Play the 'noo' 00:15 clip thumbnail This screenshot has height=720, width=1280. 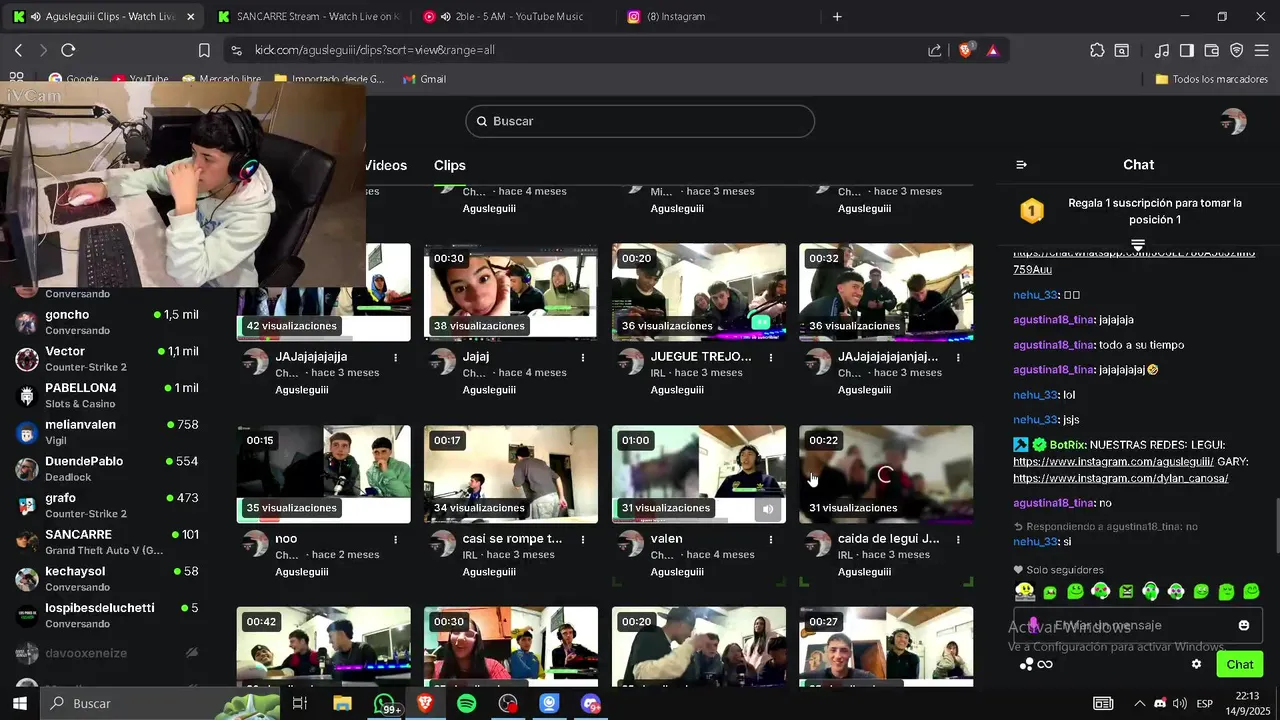323,474
